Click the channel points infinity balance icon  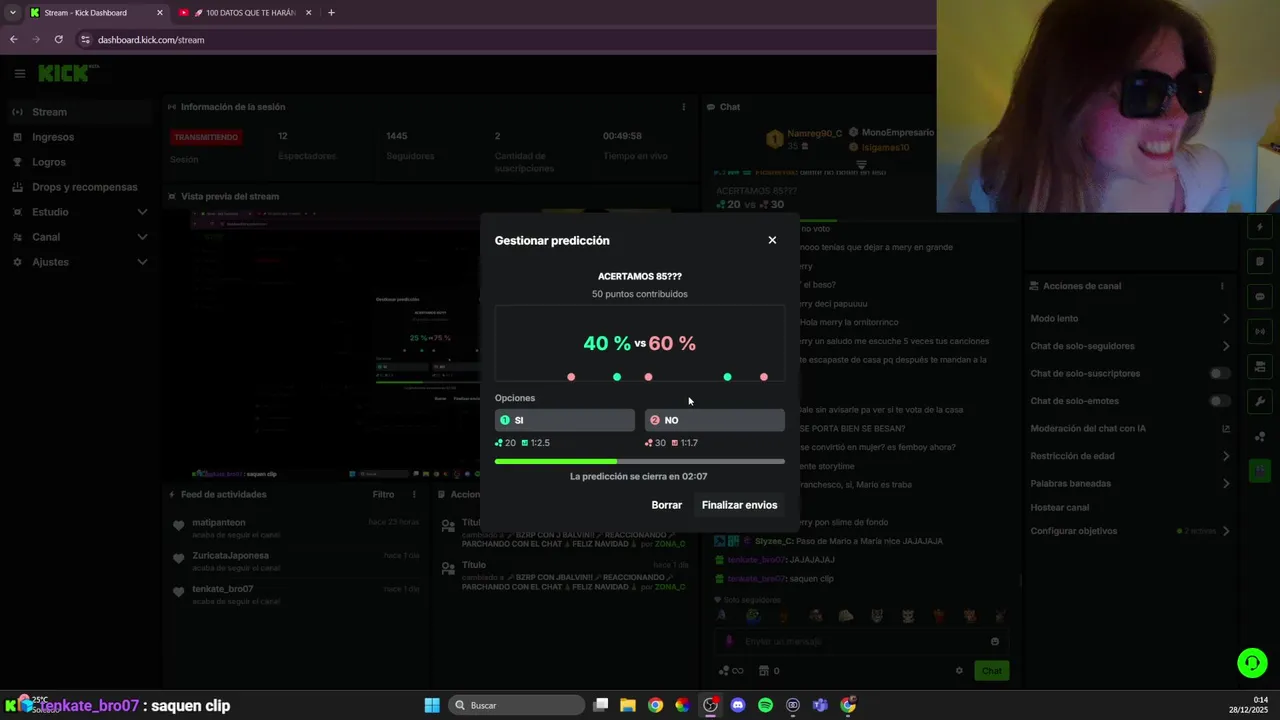coord(731,671)
